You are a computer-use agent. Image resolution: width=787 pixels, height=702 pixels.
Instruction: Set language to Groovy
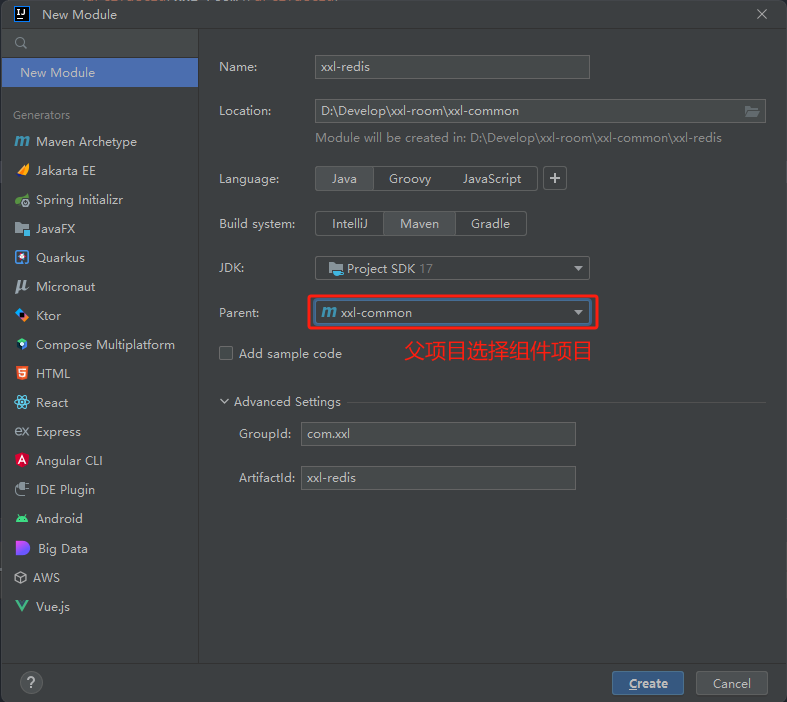[x=410, y=179]
